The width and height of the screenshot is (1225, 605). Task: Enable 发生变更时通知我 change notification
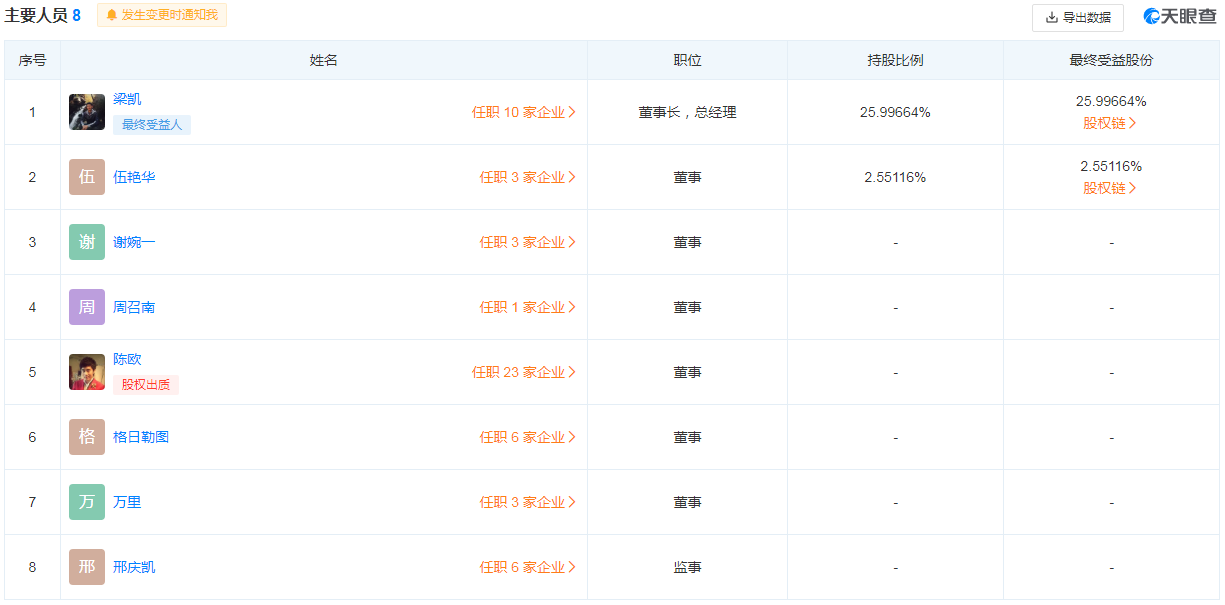162,16
